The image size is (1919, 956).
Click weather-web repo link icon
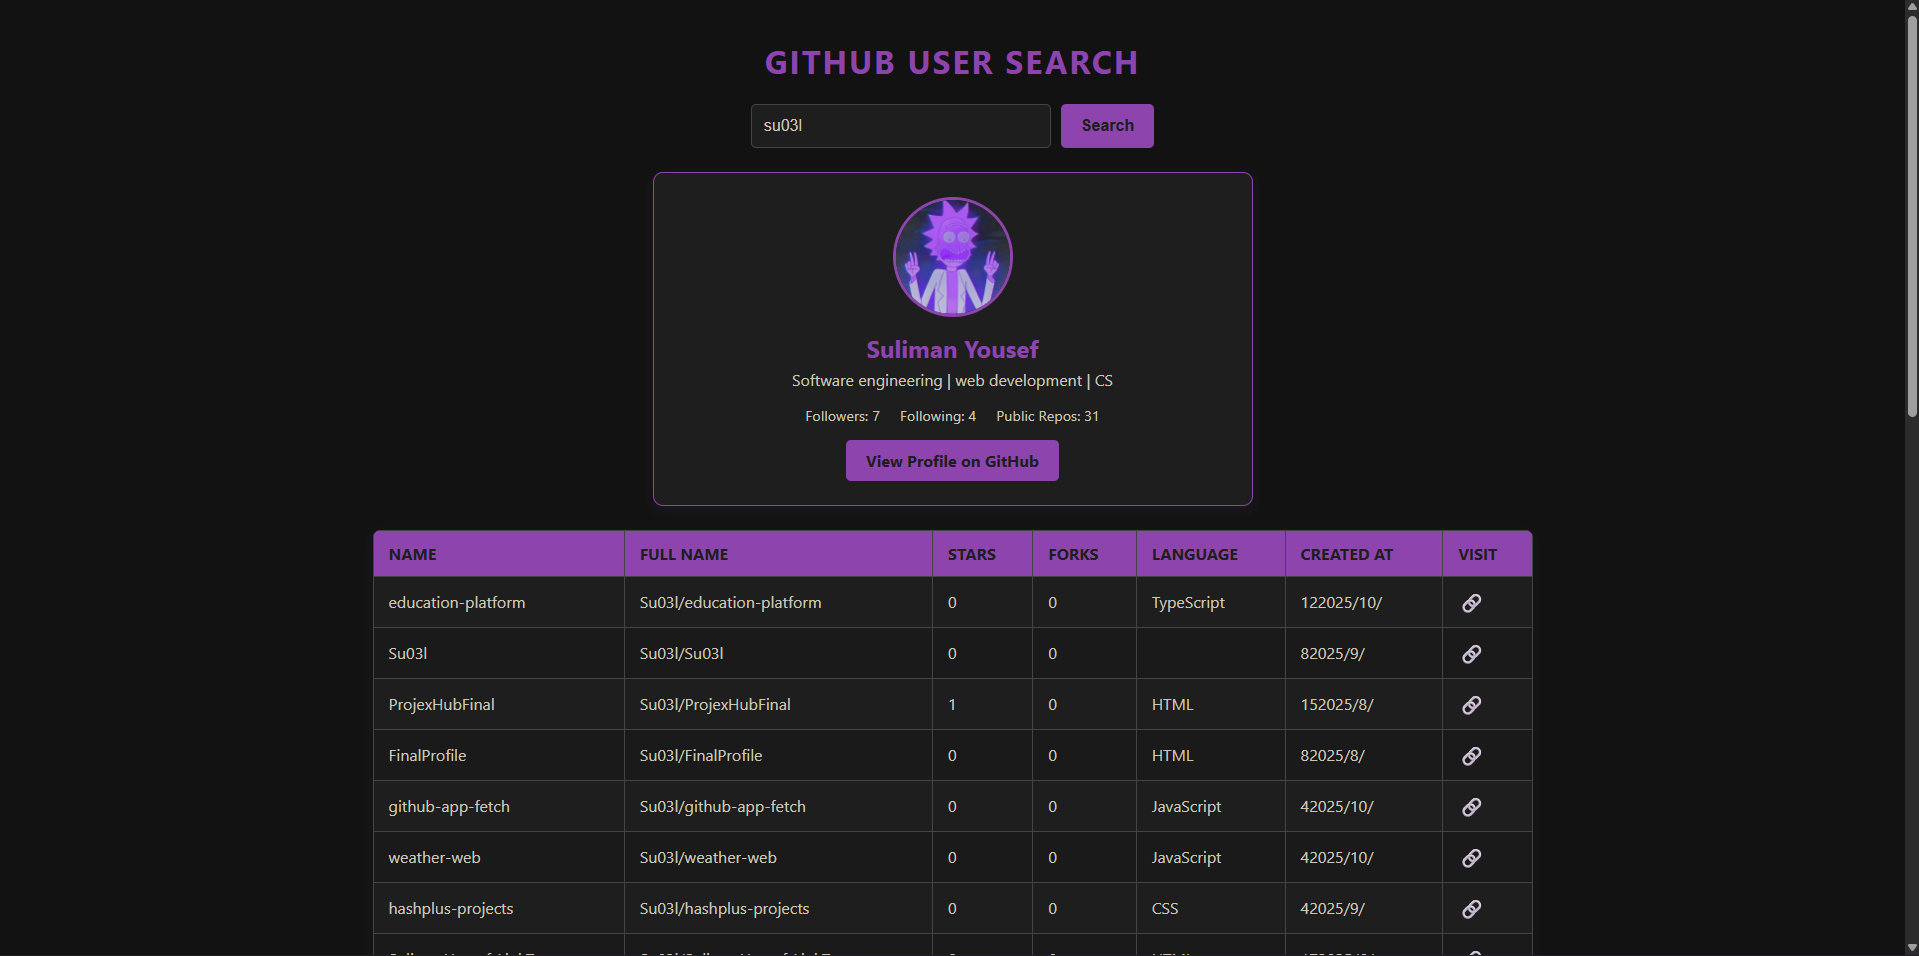(1471, 858)
